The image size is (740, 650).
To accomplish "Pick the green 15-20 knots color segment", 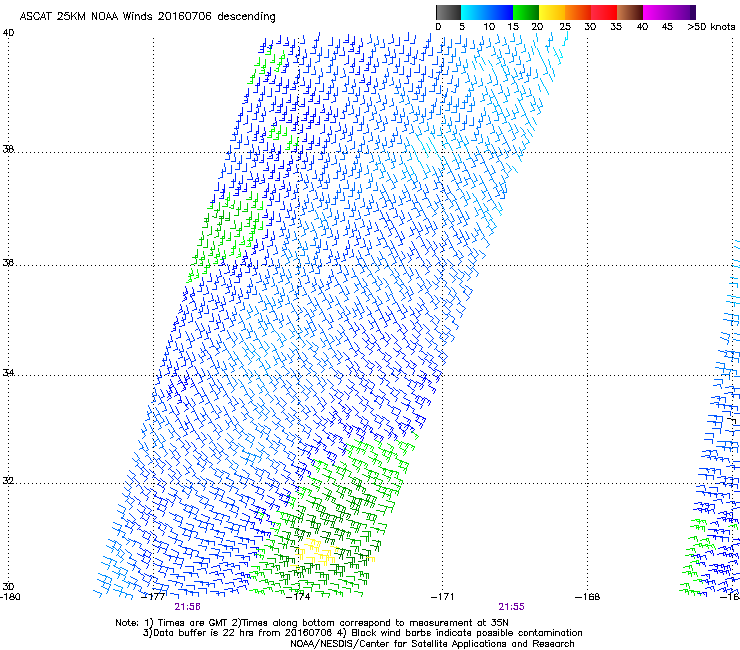I will pos(526,12).
